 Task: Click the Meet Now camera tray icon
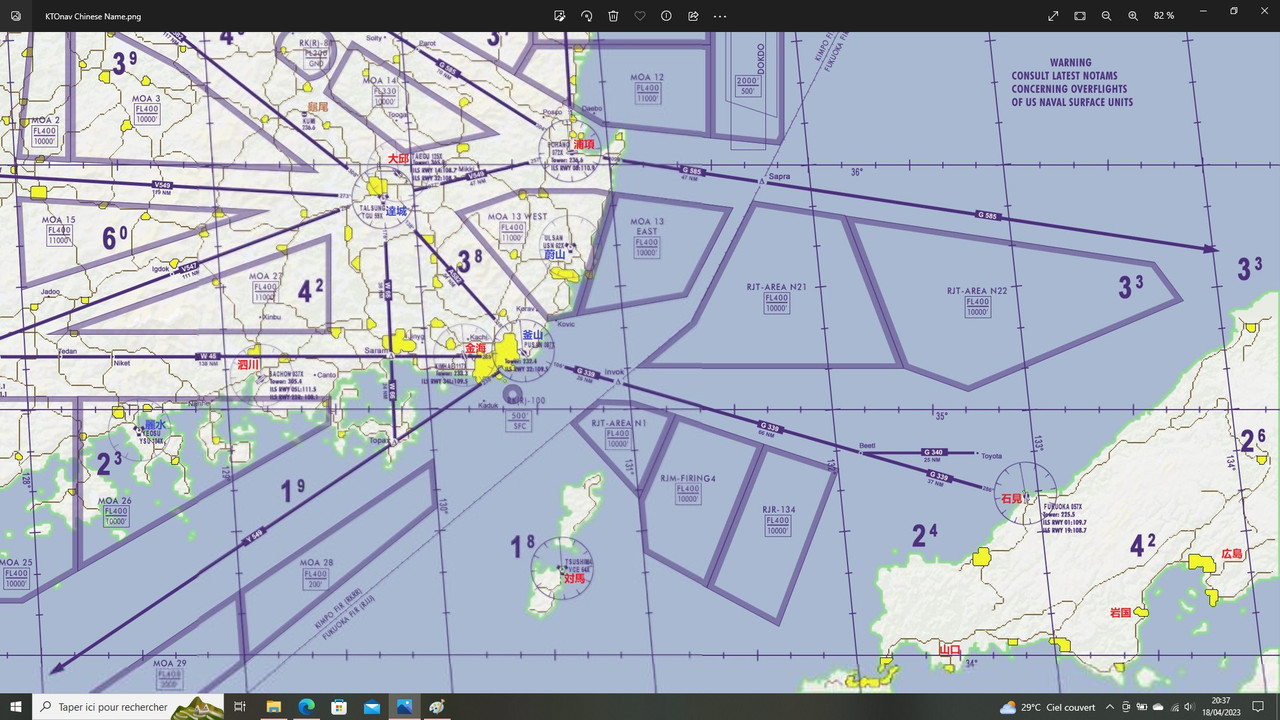click(x=1126, y=707)
